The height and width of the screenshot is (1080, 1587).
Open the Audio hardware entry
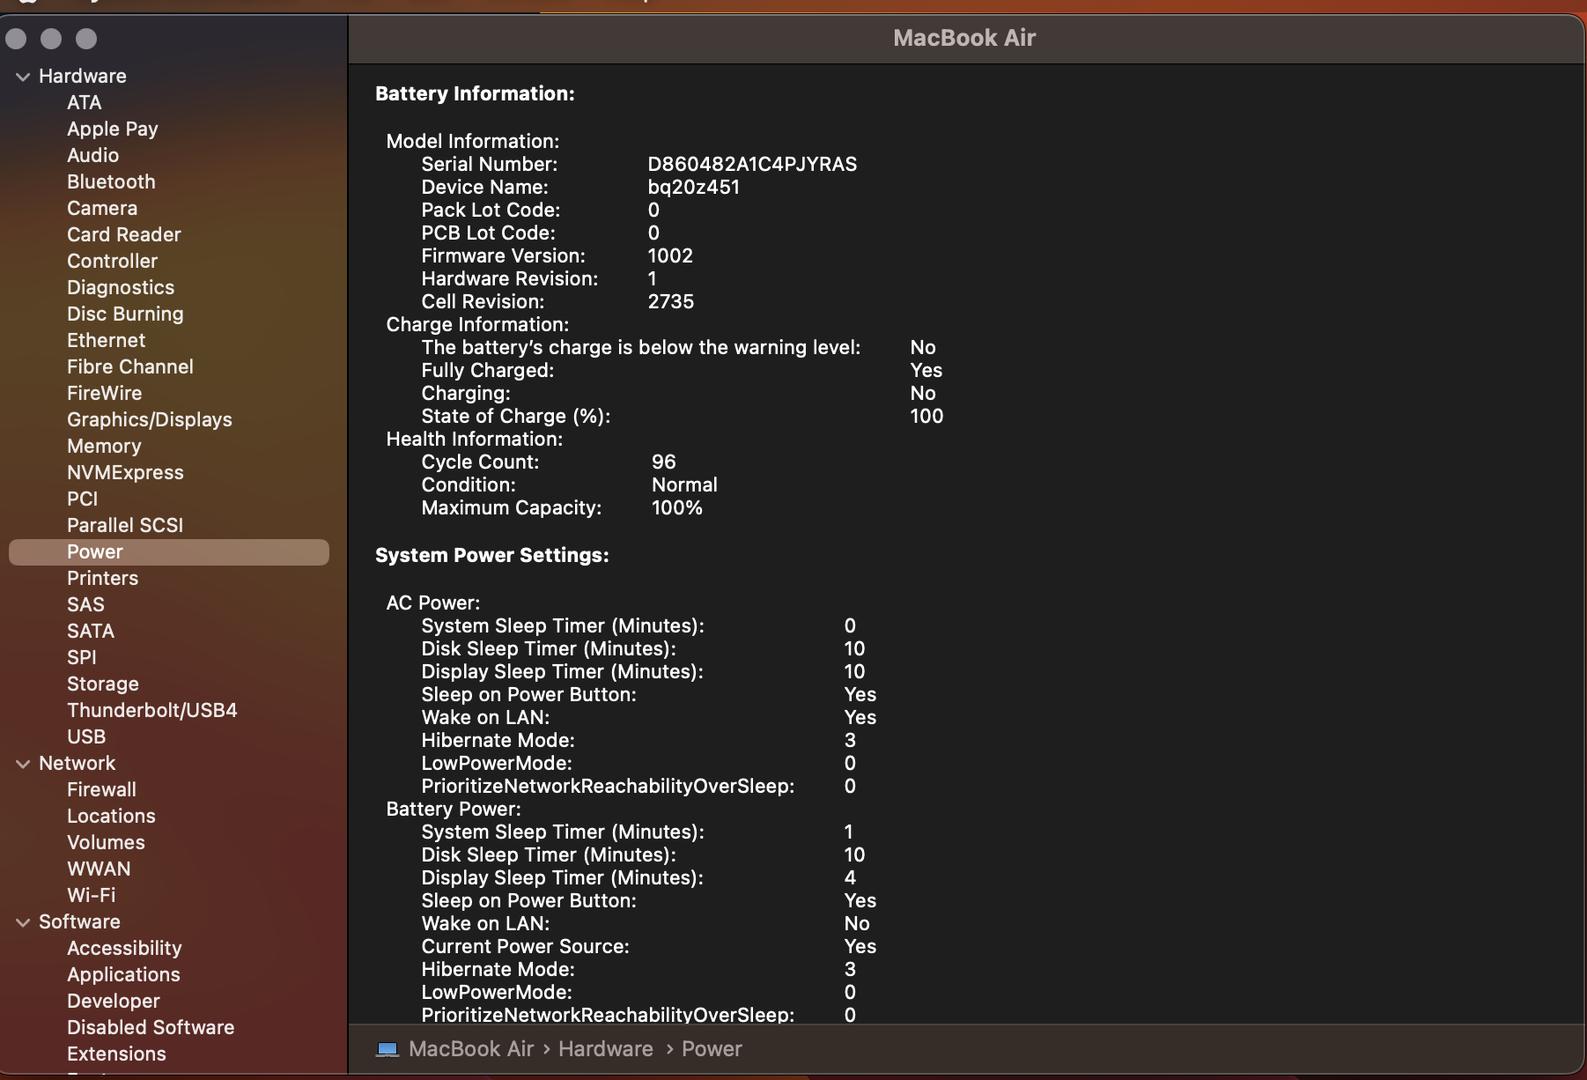click(x=93, y=155)
